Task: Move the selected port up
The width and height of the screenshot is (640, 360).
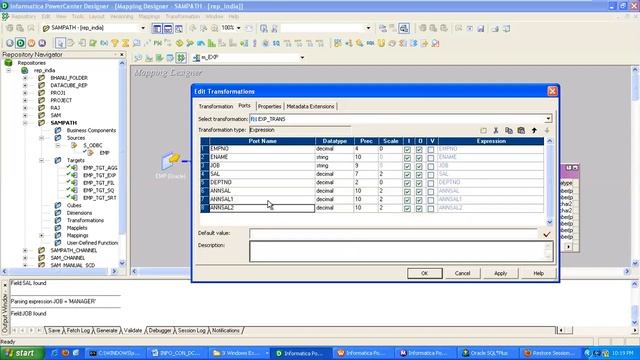Action: click(534, 131)
